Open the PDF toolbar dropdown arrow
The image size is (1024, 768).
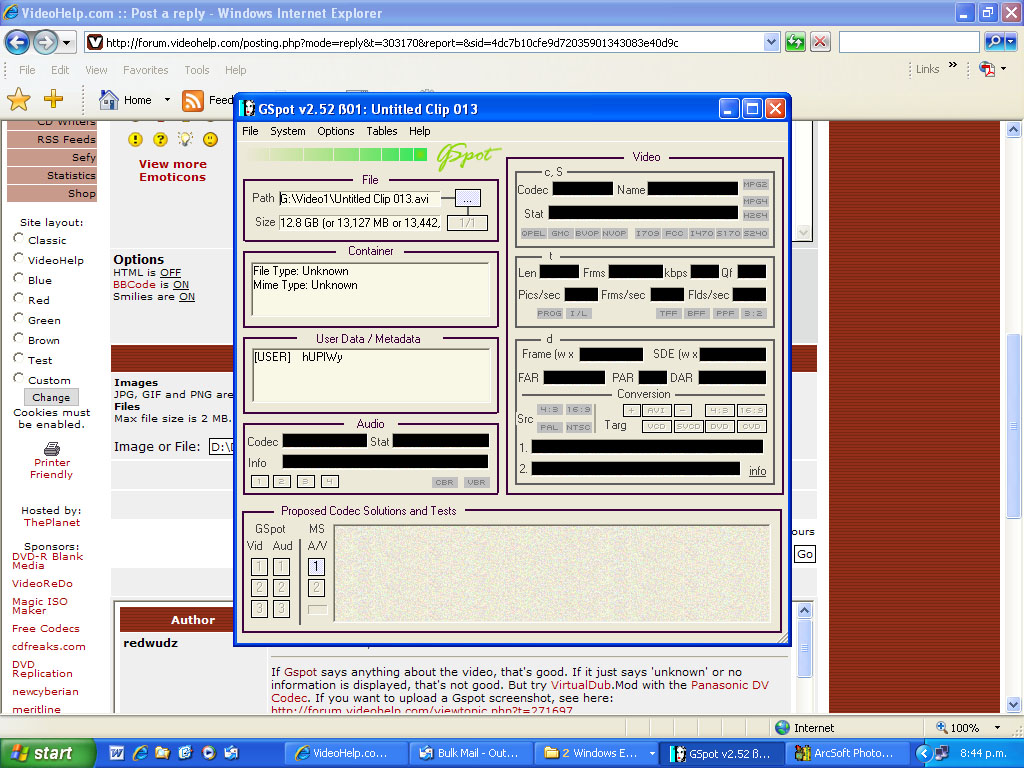point(1004,69)
